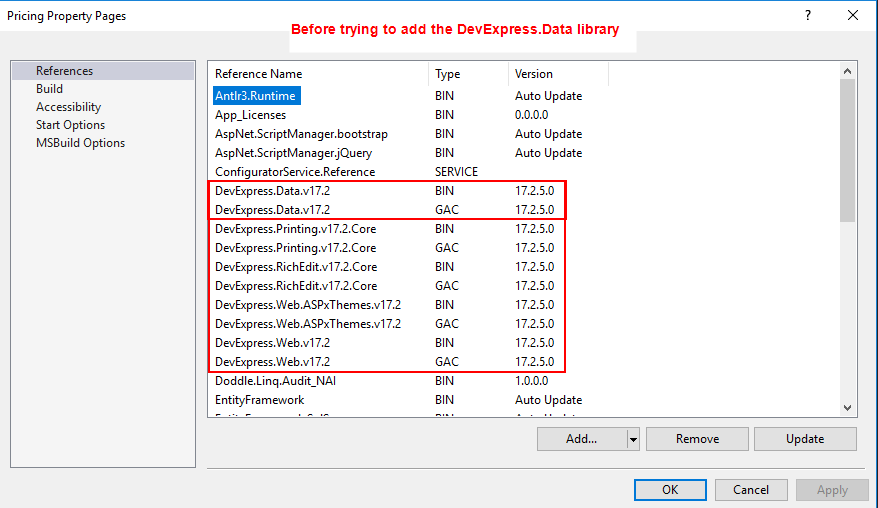Select DevExpress.Web.v17.2 GAC reference
This screenshot has width=878, height=508.
tap(273, 362)
